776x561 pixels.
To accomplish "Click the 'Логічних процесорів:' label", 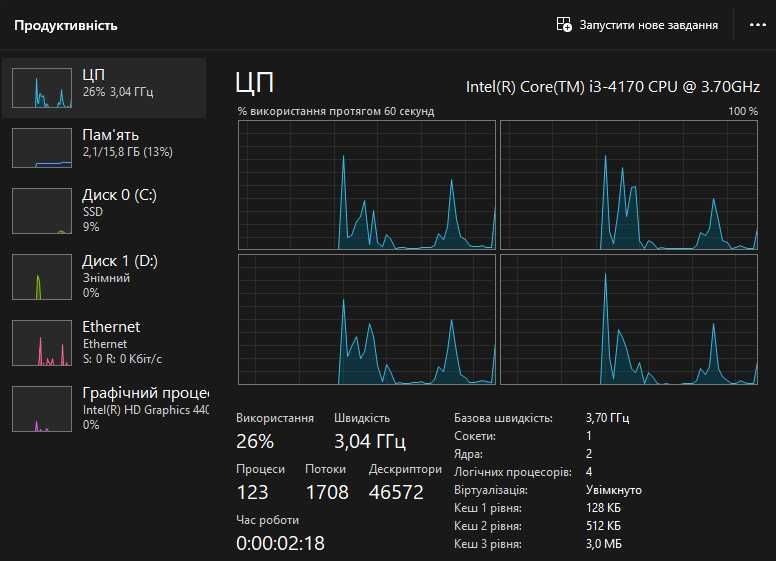I will (x=513, y=472).
